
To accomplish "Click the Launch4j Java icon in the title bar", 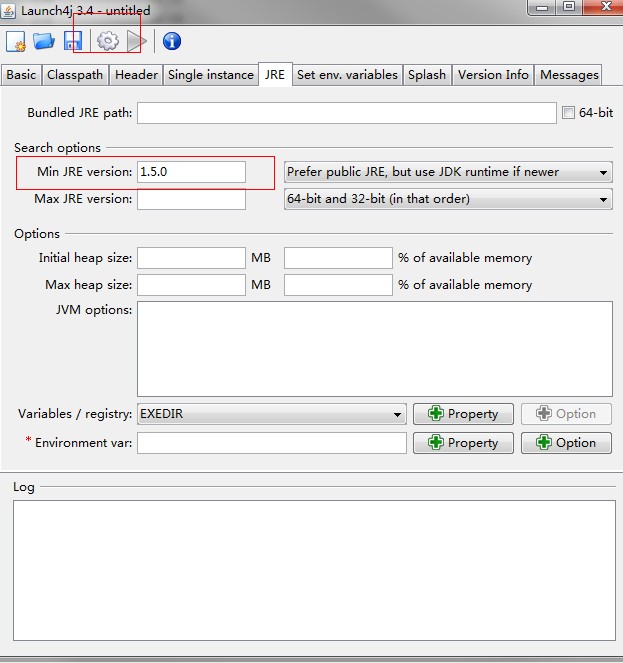I will tap(8, 10).
